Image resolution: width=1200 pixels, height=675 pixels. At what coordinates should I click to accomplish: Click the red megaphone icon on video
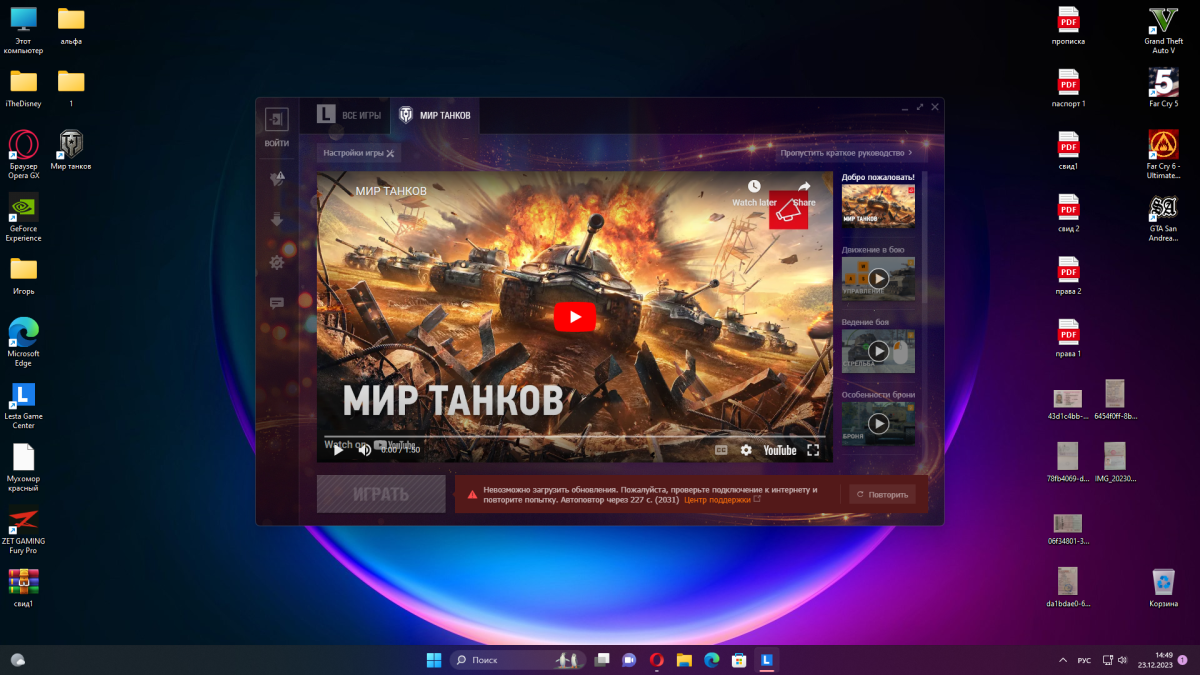click(x=788, y=210)
